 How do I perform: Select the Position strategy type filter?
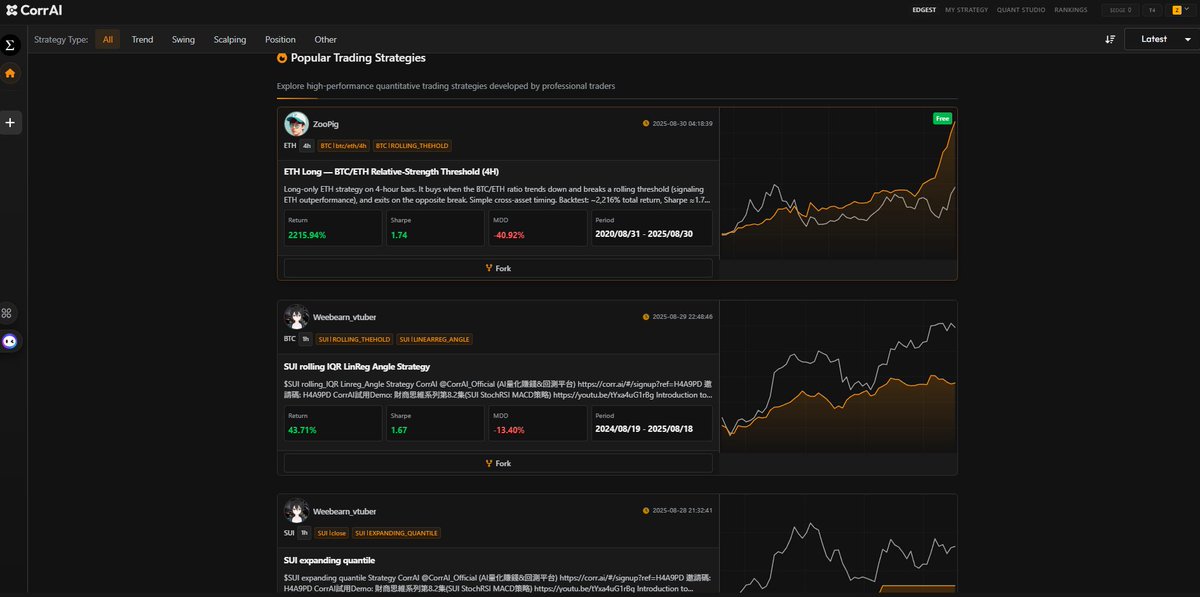(x=280, y=39)
